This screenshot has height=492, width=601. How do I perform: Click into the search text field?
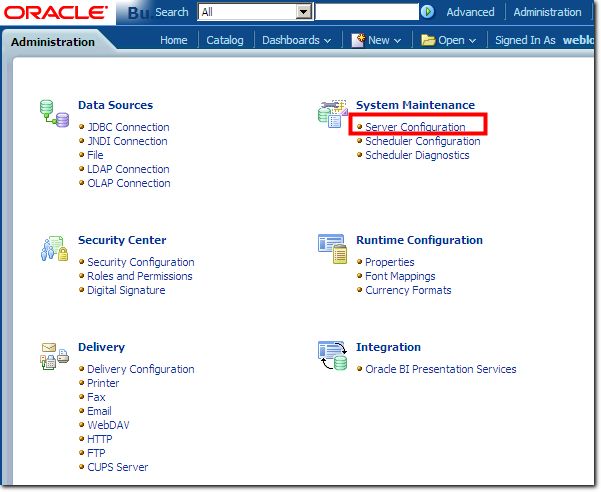[366, 12]
